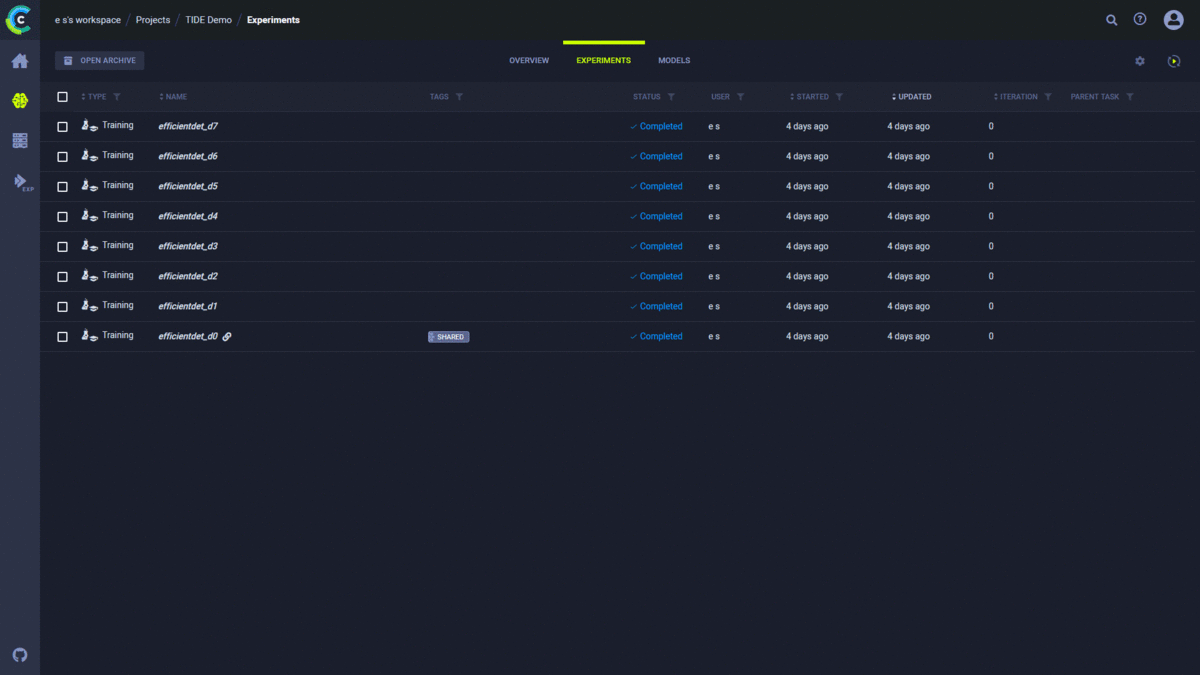Check the efficientdet_d6 row checkbox
The height and width of the screenshot is (675, 1200).
coord(62,157)
